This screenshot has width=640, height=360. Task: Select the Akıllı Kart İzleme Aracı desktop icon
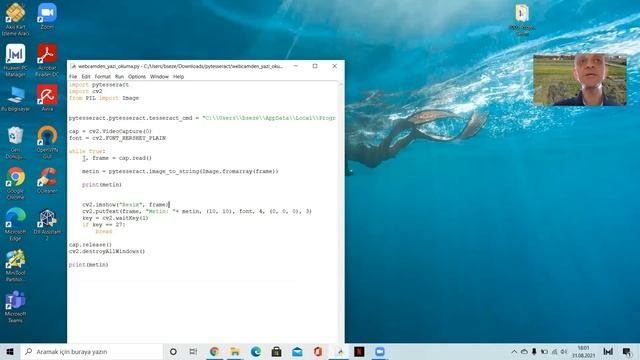[15, 19]
